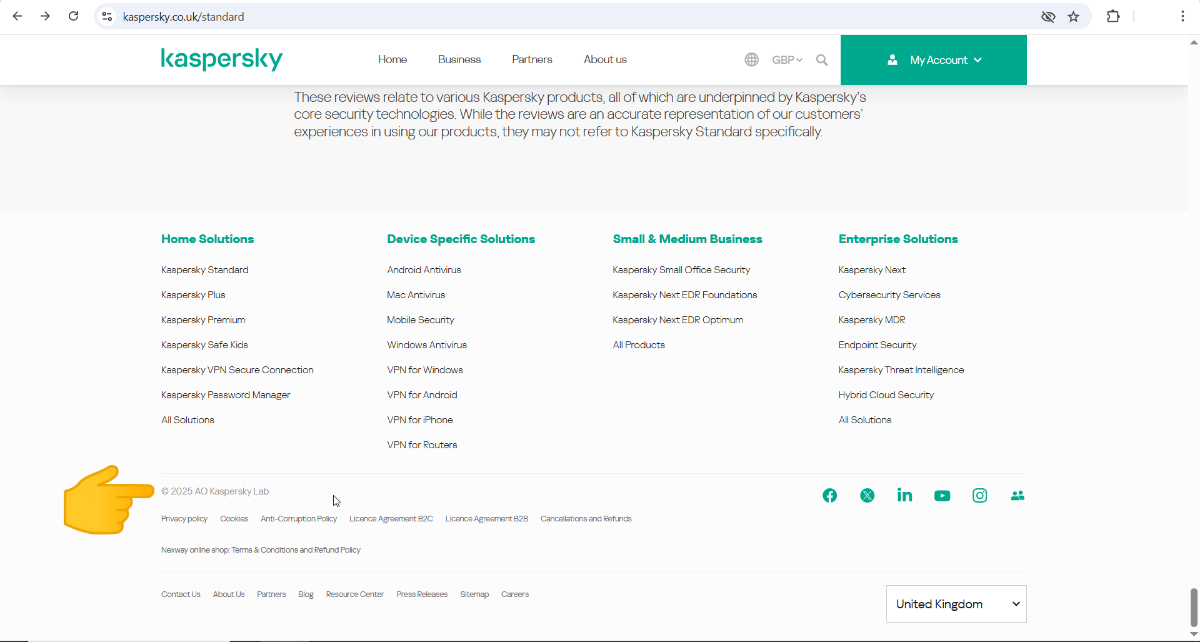1200x642 pixels.
Task: Click the page vertical scrollbar thumb
Action: (1193, 605)
